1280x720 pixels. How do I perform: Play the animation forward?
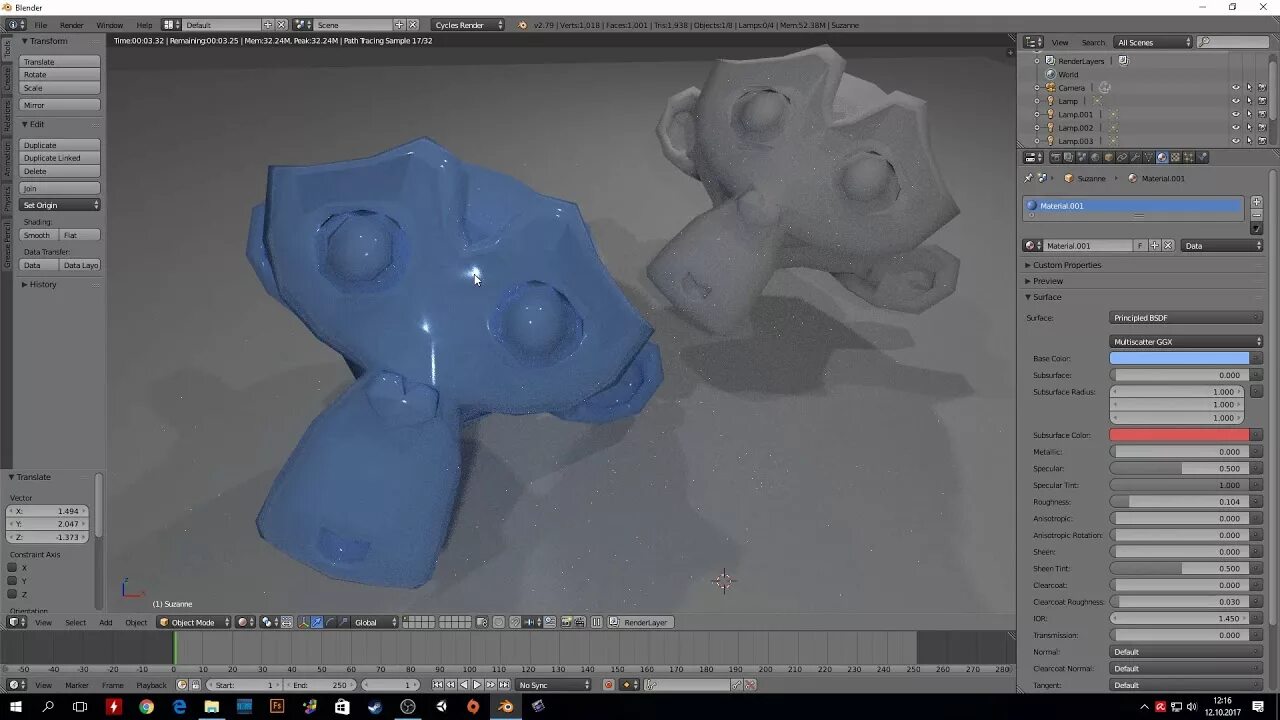[477, 685]
